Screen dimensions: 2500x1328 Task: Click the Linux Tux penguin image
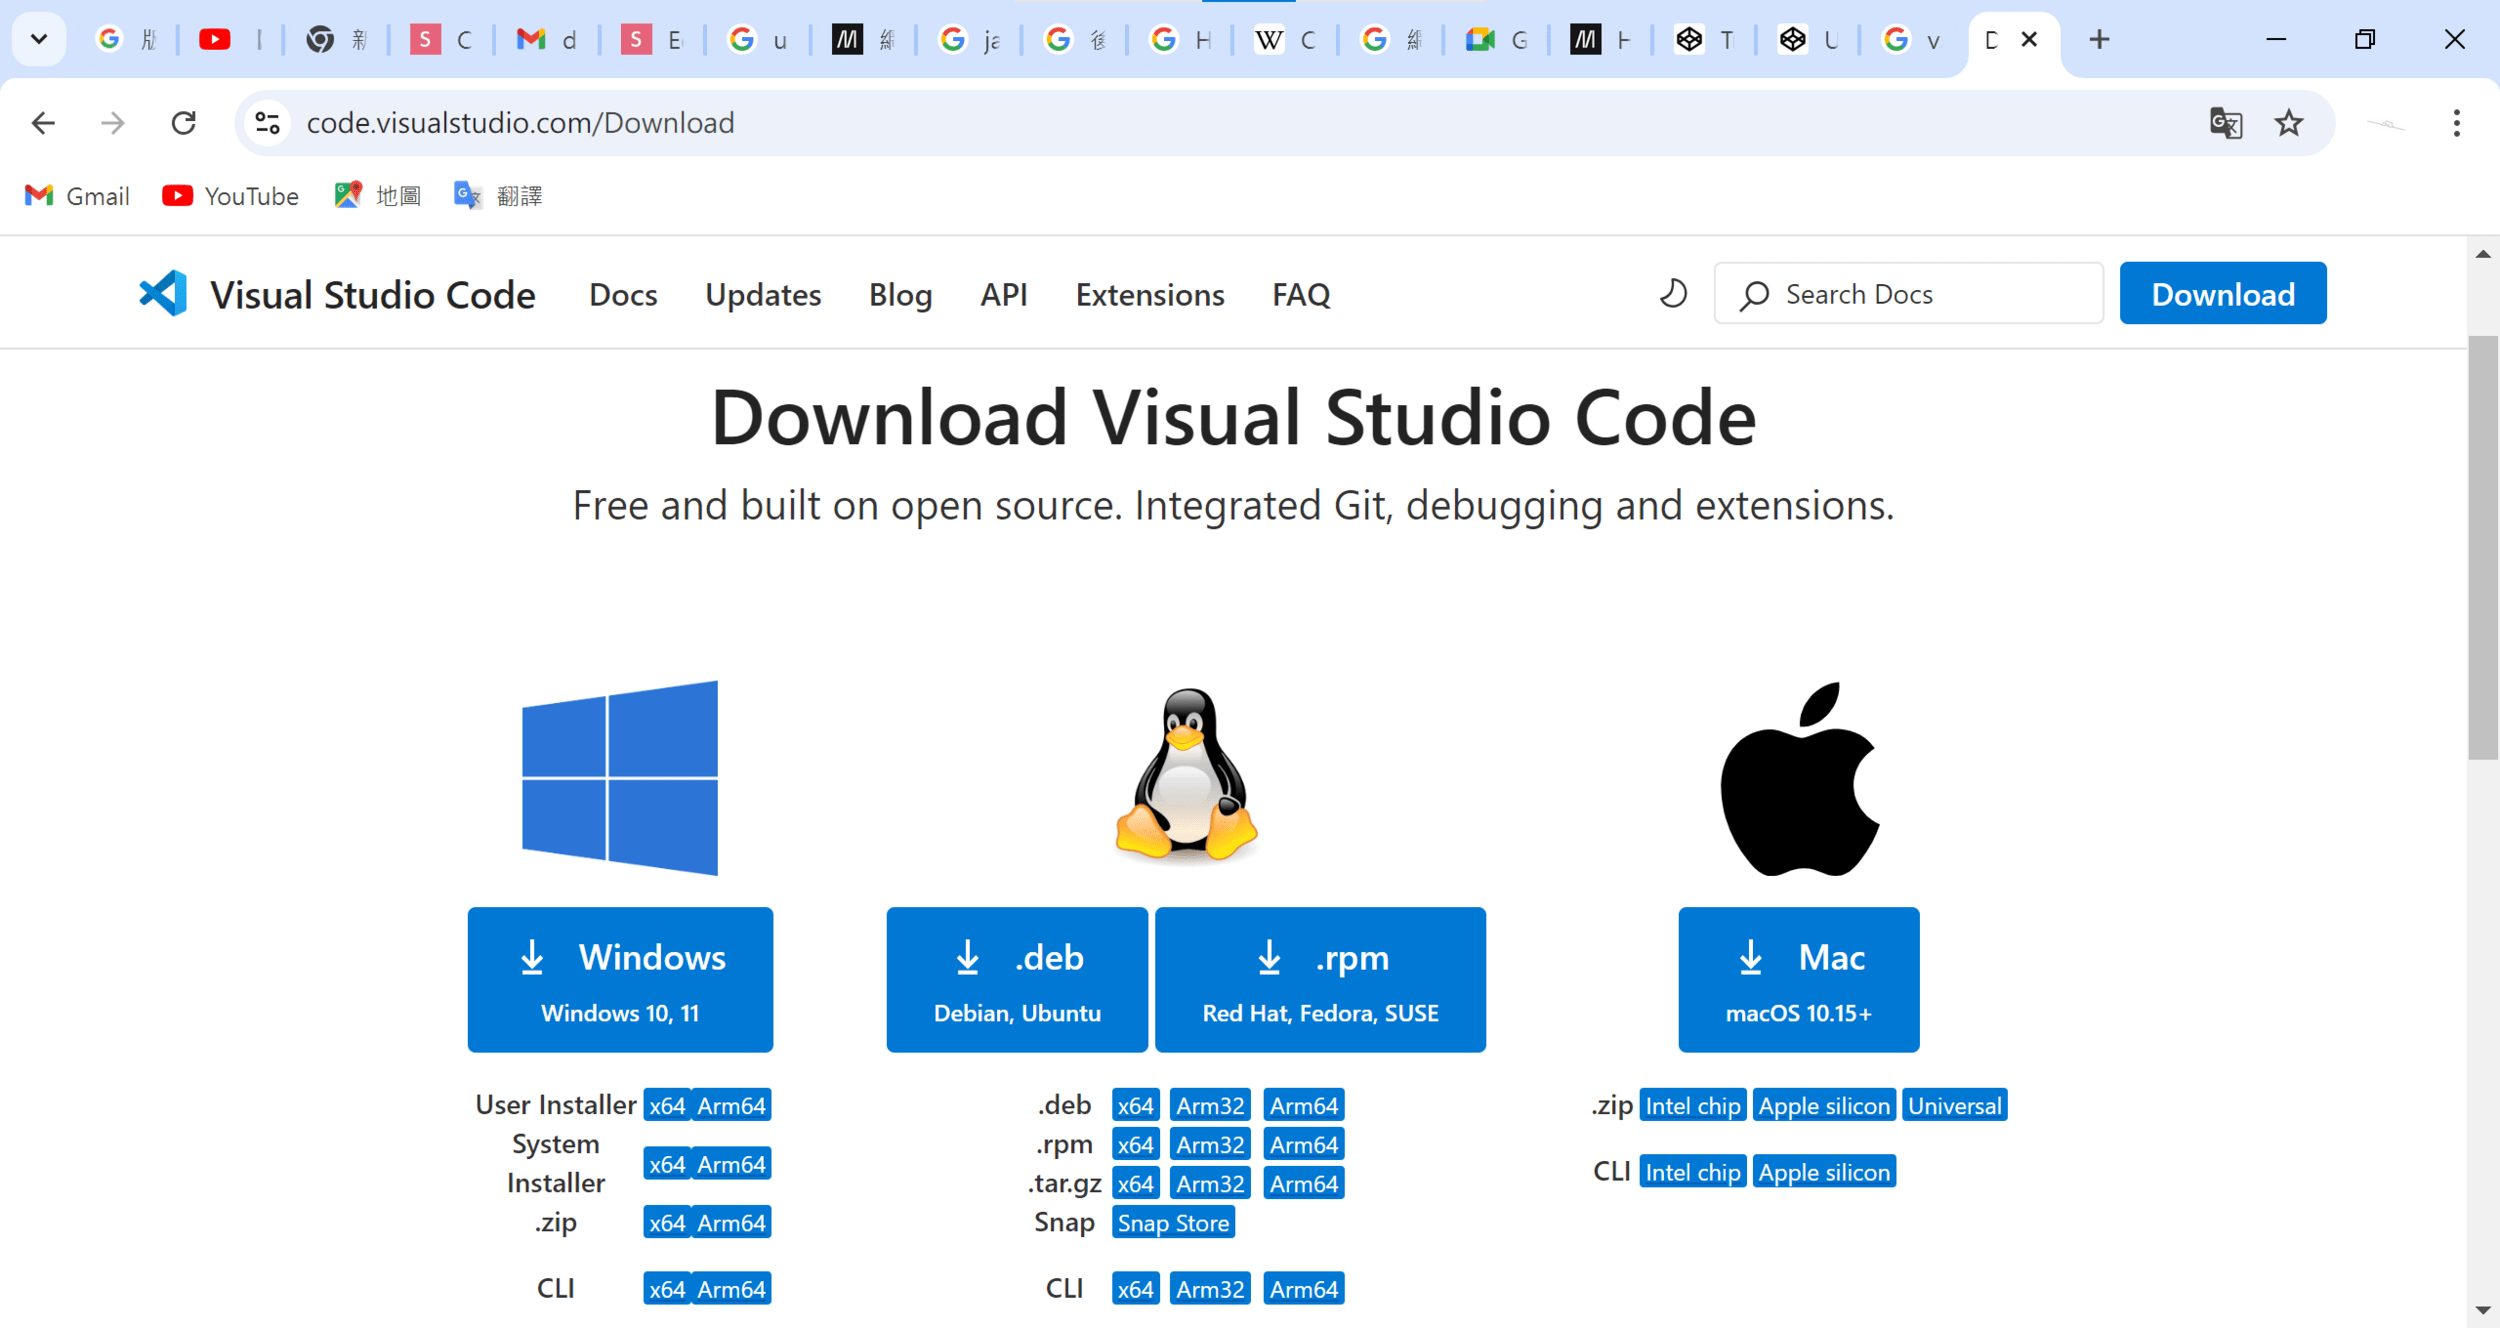1186,775
